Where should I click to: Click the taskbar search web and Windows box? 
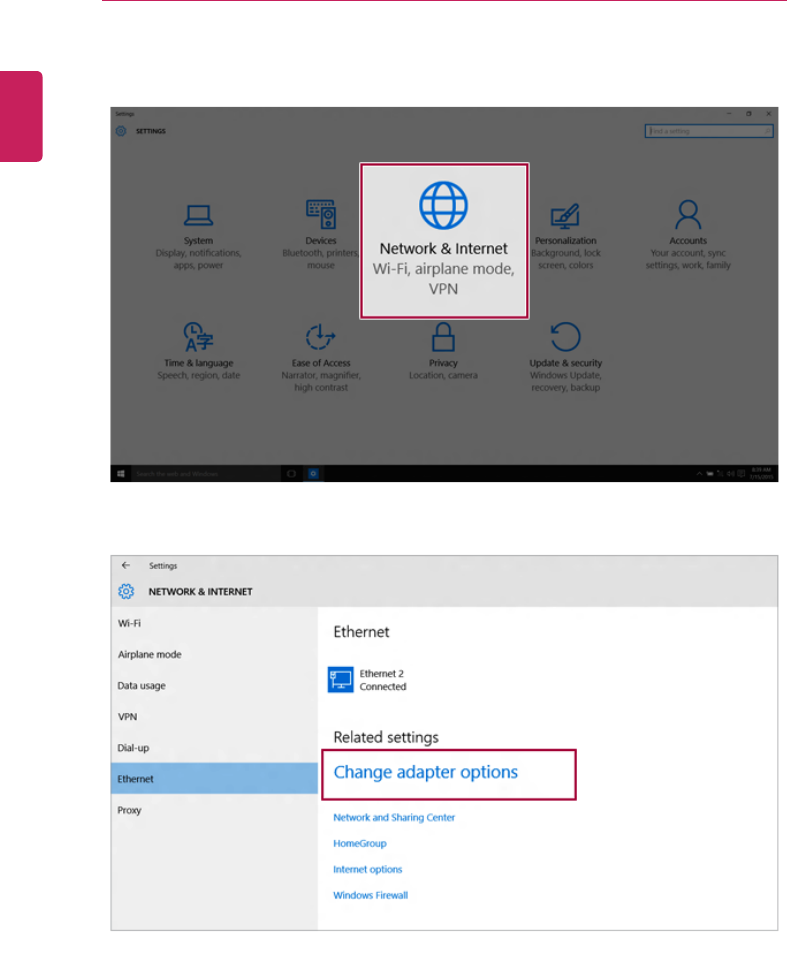pos(205,473)
